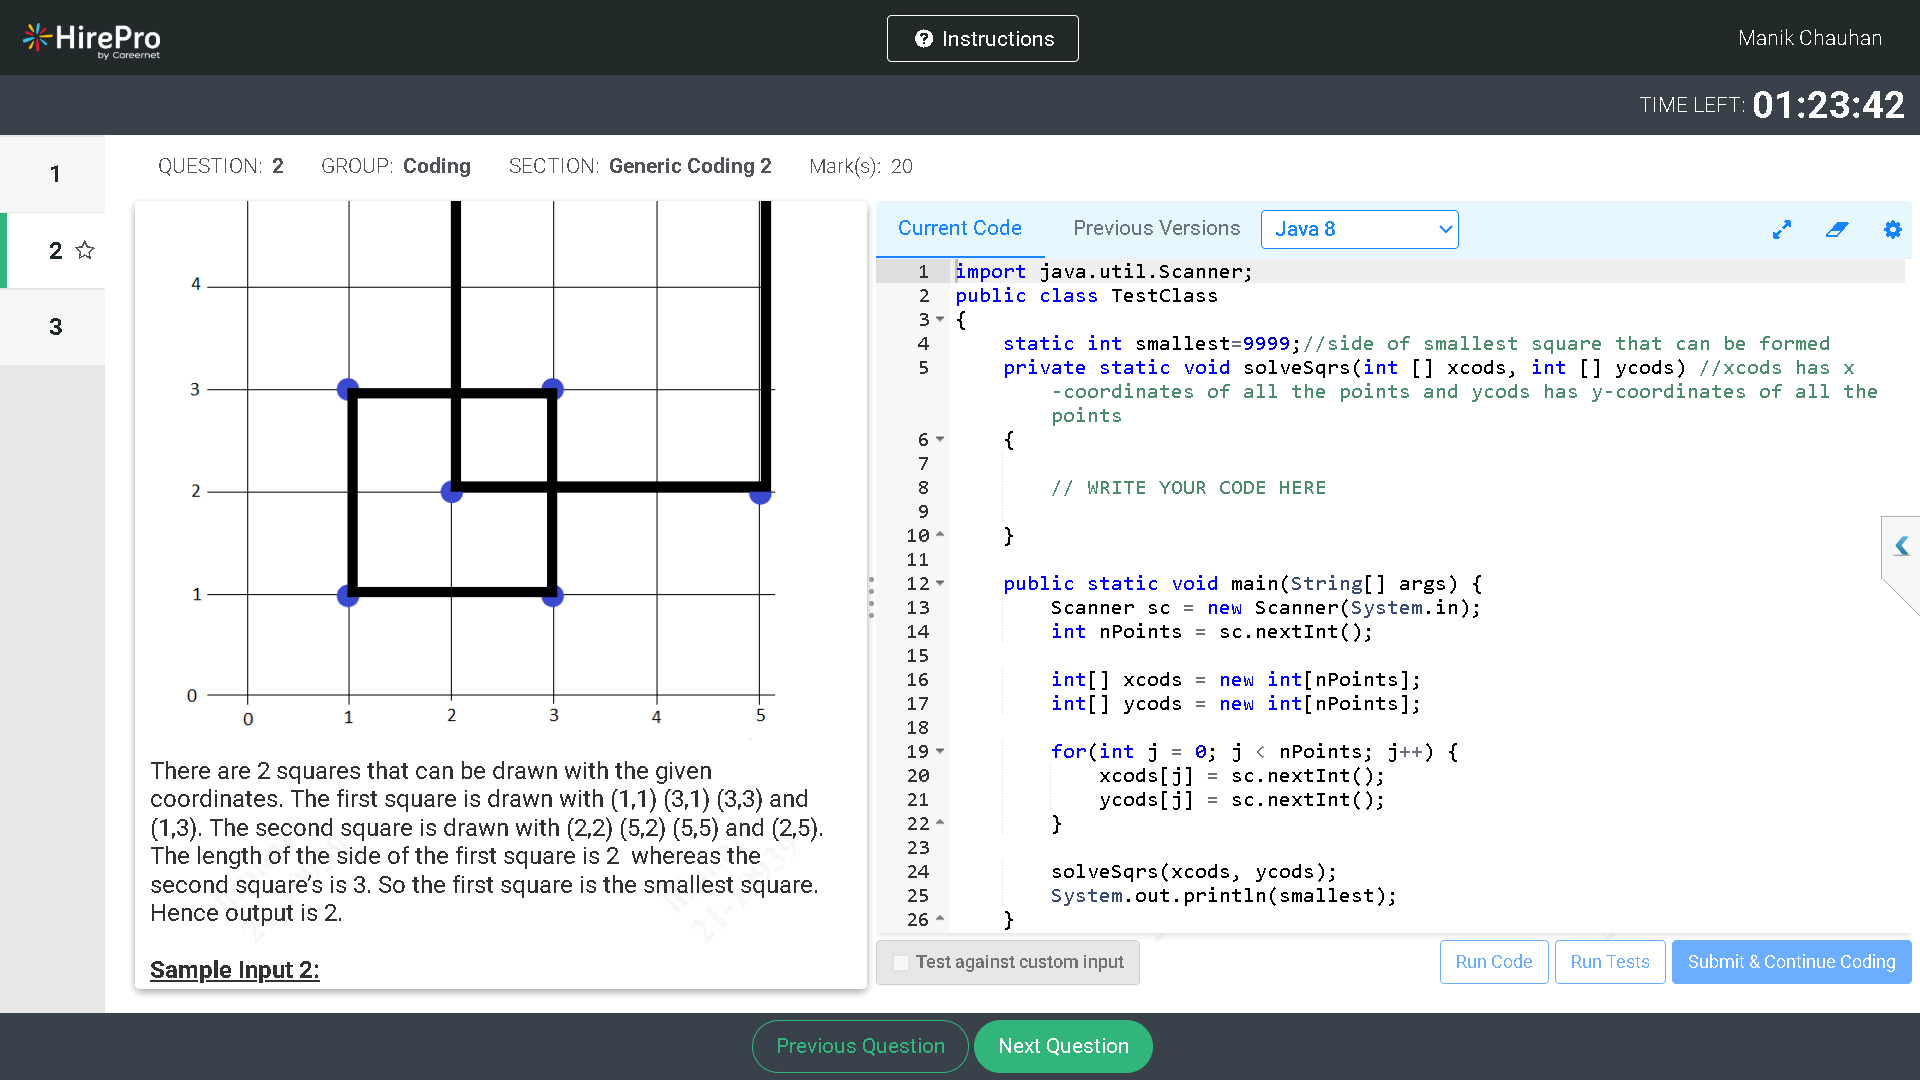Image resolution: width=1920 pixels, height=1080 pixels.
Task: Toggle the fold marker at line 22
Action: coord(940,823)
